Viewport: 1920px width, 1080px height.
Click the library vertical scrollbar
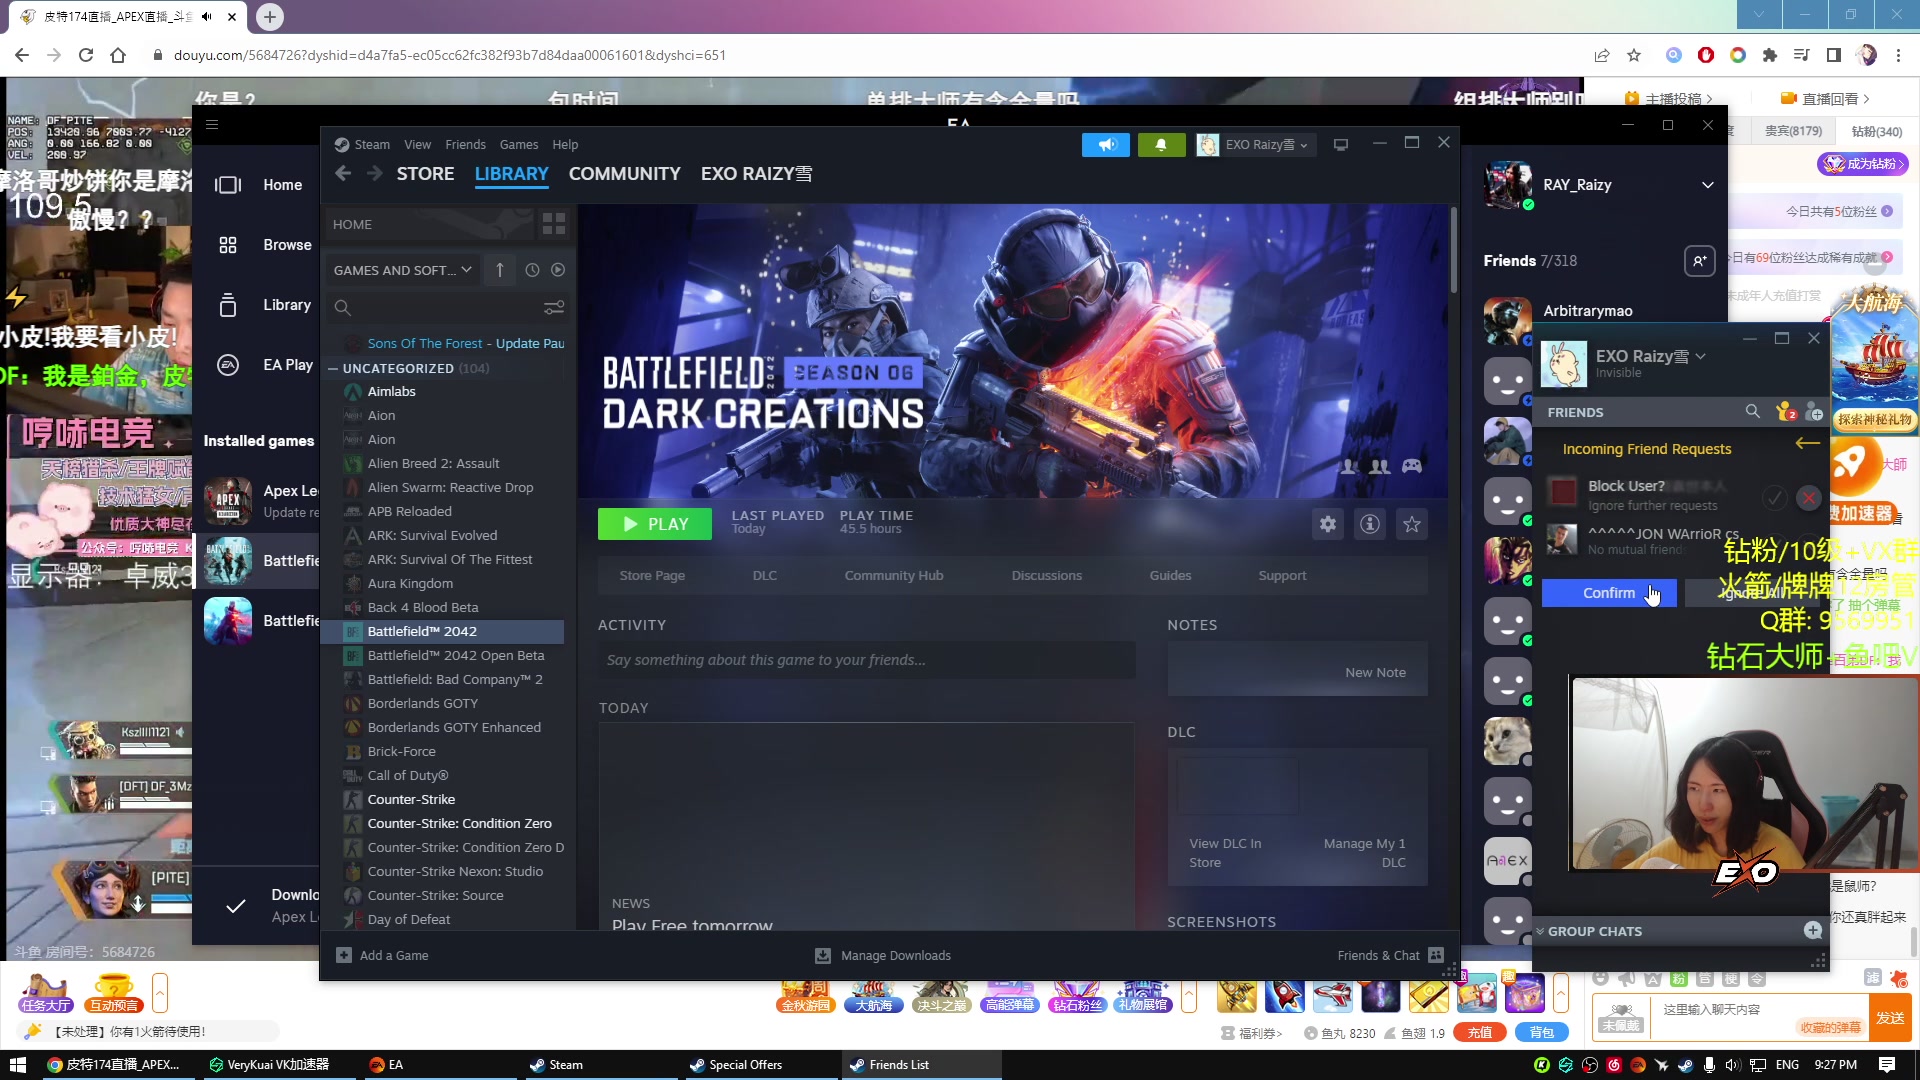point(1453,250)
